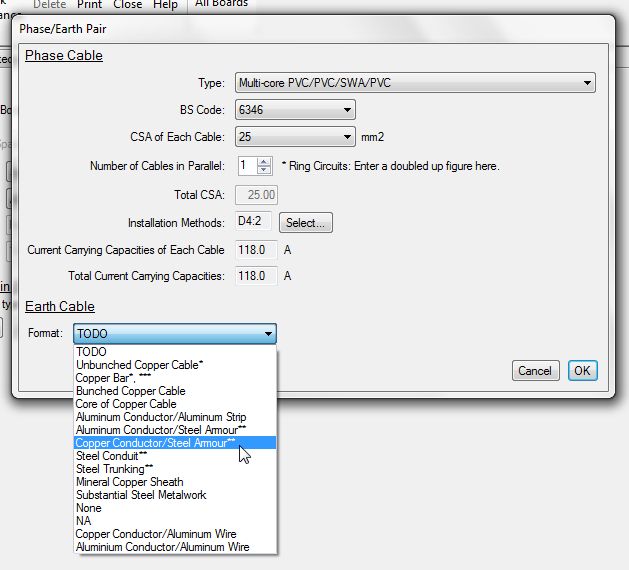629x570 pixels.
Task: Select Copper Conductor/Steel Armour option
Action: [175, 443]
